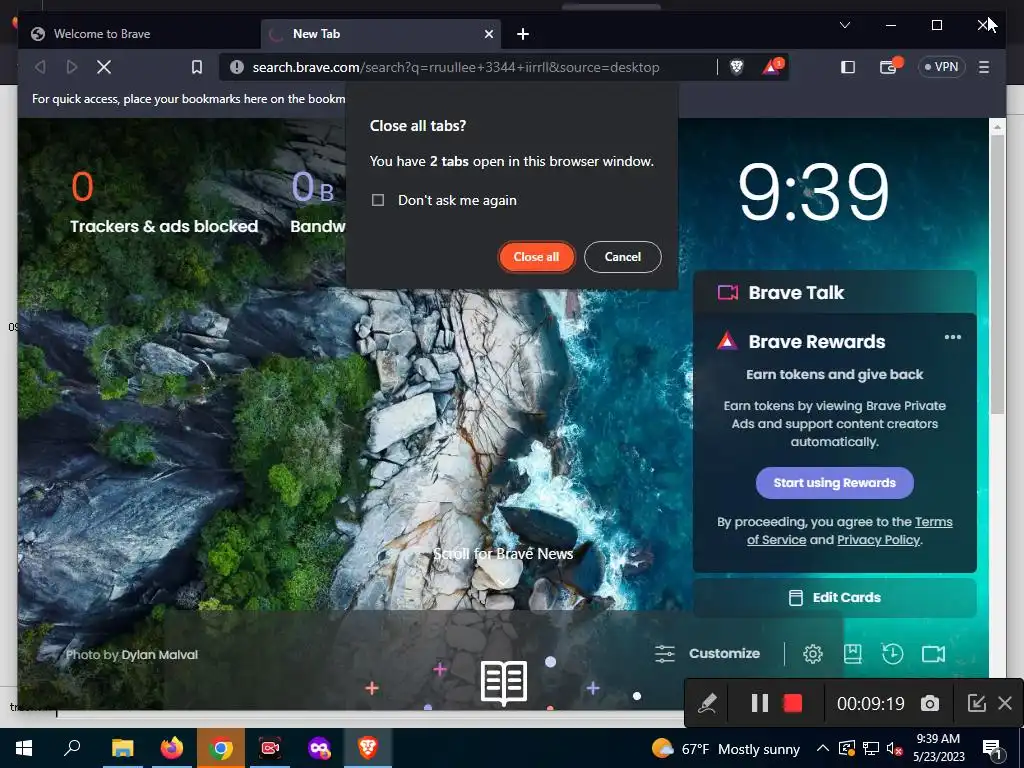Open the screen recorder taskbar icon
This screenshot has height=768, width=1024.
[270, 748]
